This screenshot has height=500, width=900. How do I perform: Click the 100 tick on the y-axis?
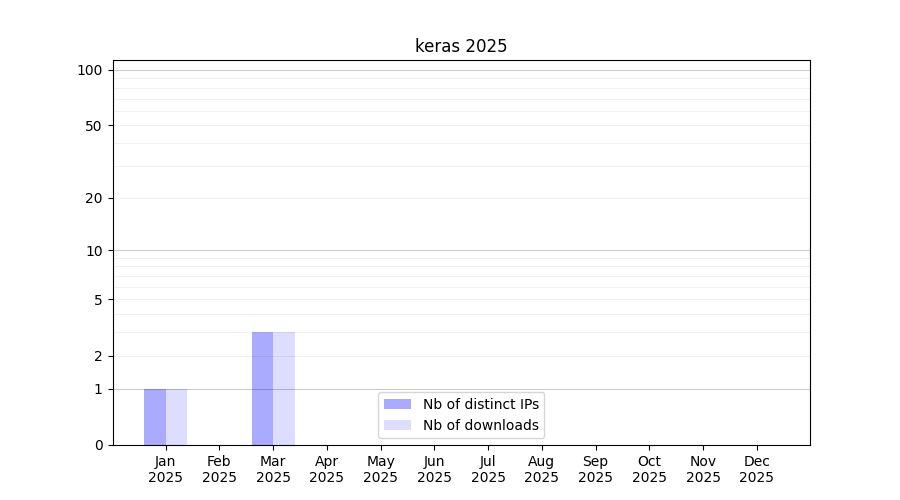pyautogui.click(x=90, y=70)
